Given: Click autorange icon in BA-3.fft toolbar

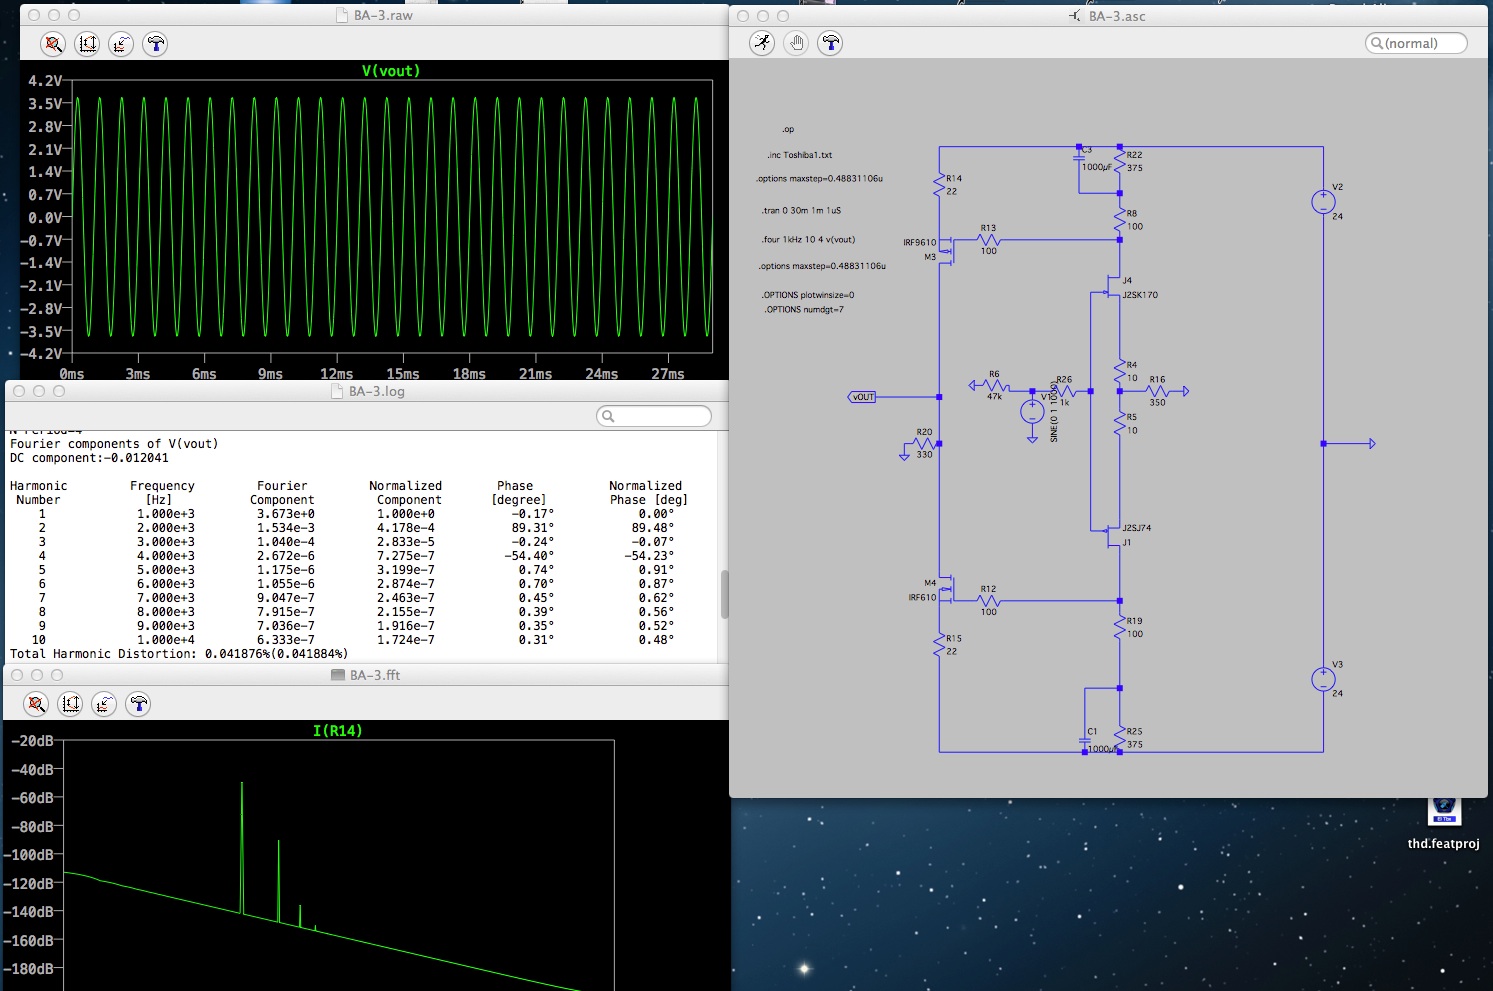Looking at the screenshot, I should [71, 704].
